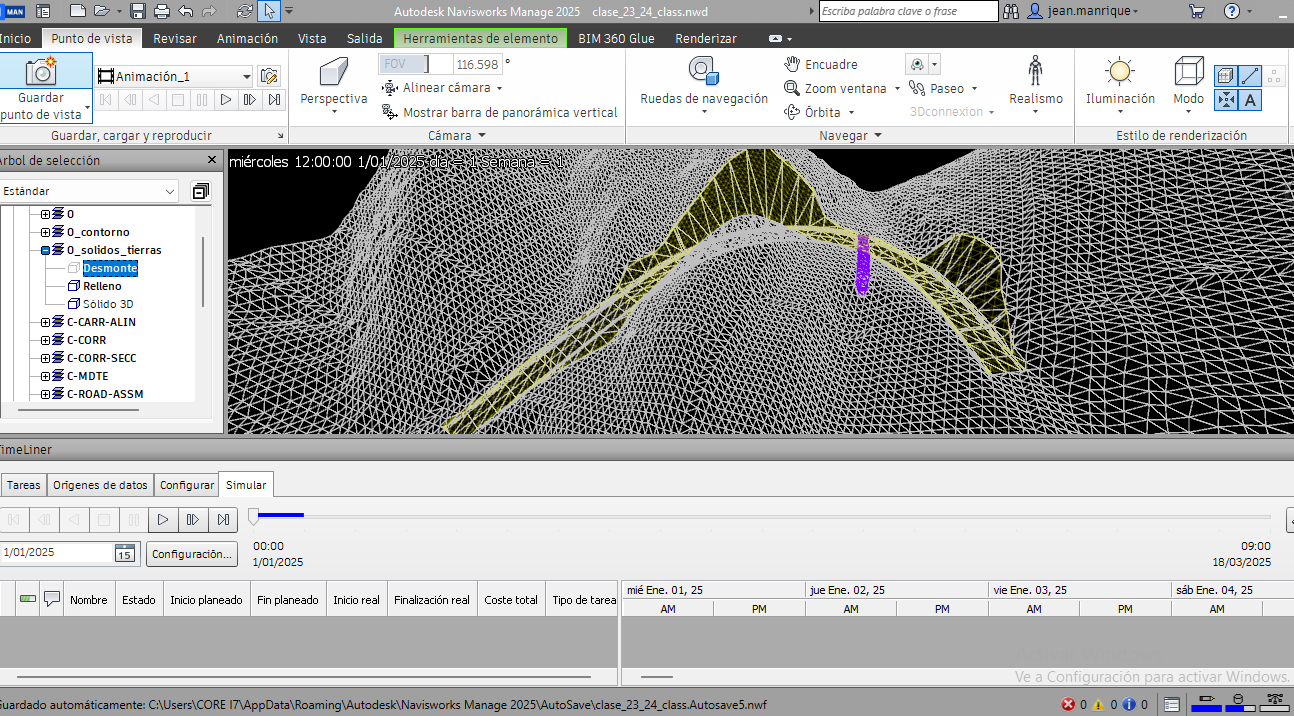The width and height of the screenshot is (1294, 716).
Task: Select the Encuadre pan tool
Action: [820, 64]
